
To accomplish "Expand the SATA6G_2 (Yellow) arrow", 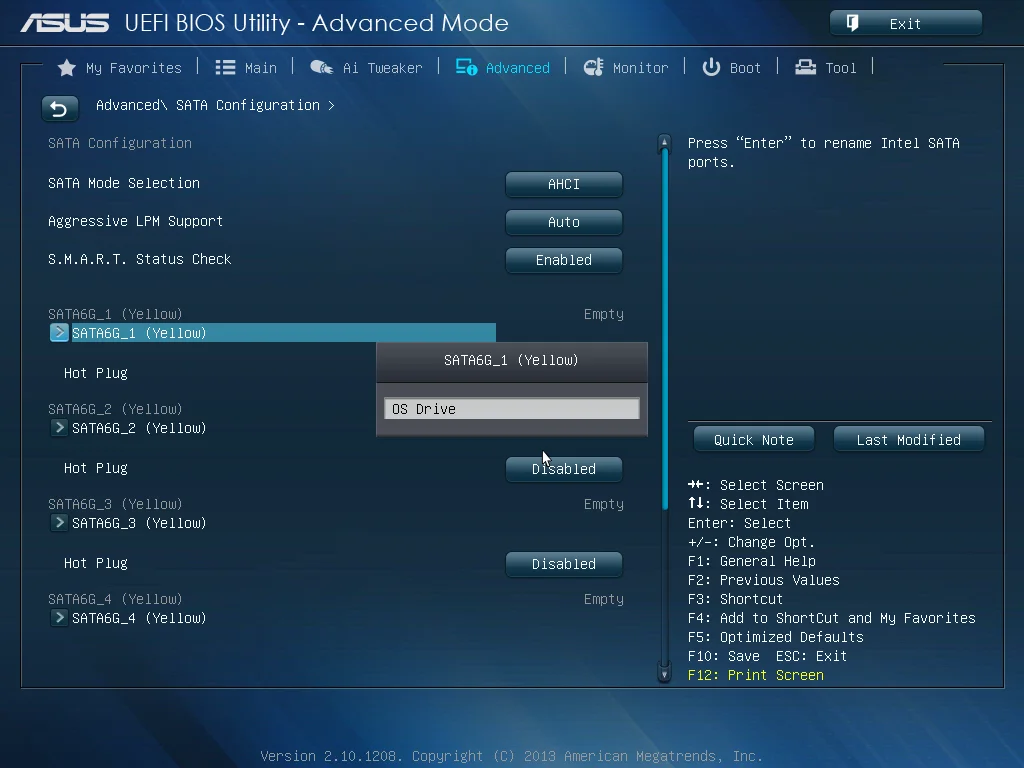I will pos(59,428).
